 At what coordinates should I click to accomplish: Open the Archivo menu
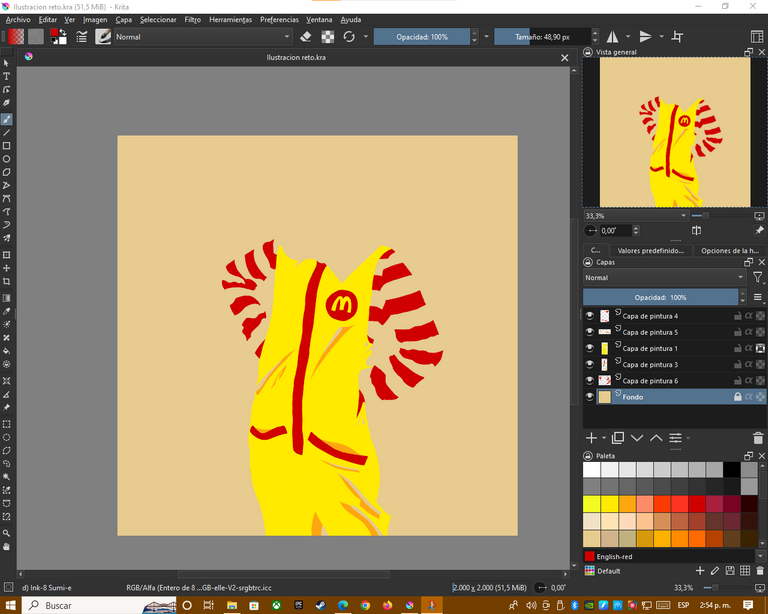(x=18, y=20)
